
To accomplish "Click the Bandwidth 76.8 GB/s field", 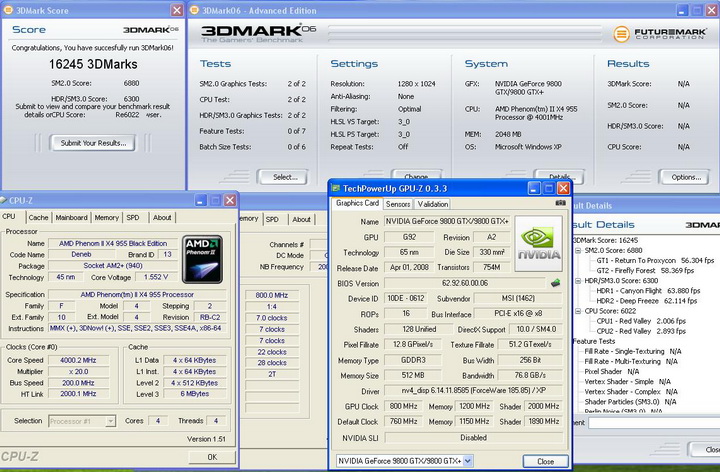I will click(x=530, y=375).
